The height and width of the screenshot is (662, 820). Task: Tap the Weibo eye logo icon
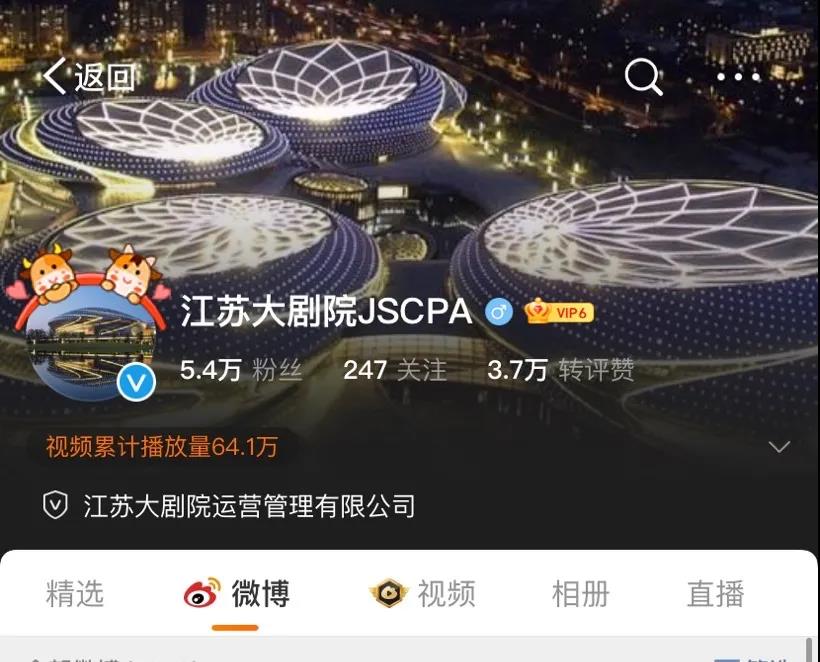(x=202, y=593)
